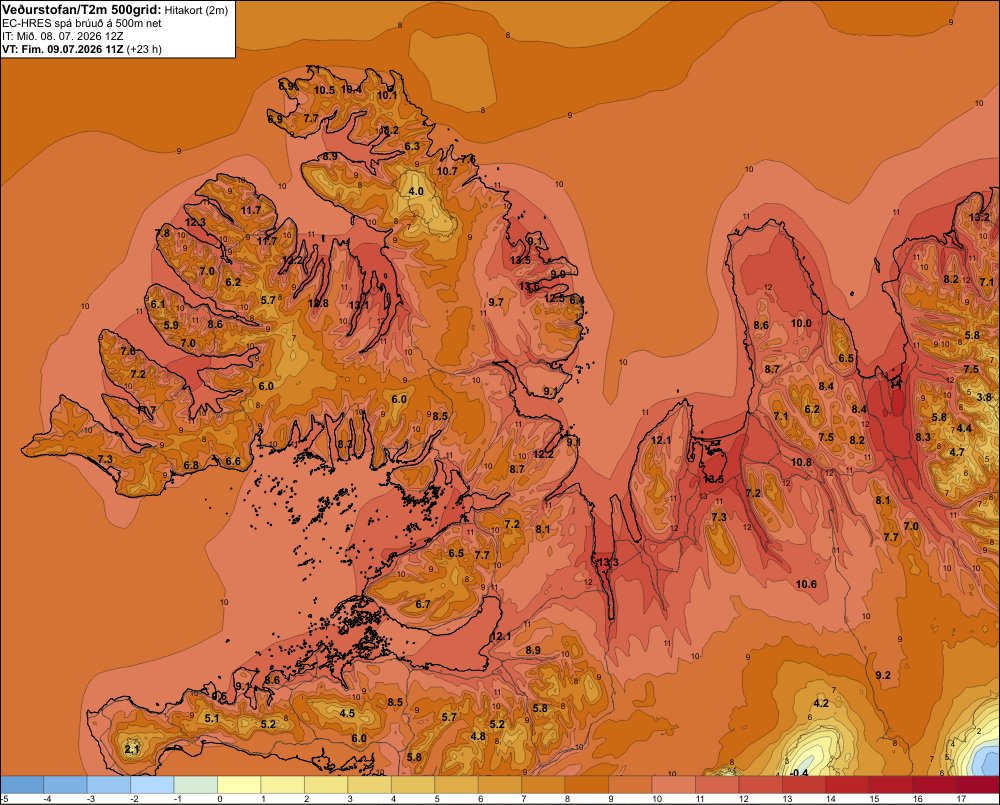The width and height of the screenshot is (1000, 805).
Task: Click the 17 degree dark red legend swatch
Action: point(978,785)
